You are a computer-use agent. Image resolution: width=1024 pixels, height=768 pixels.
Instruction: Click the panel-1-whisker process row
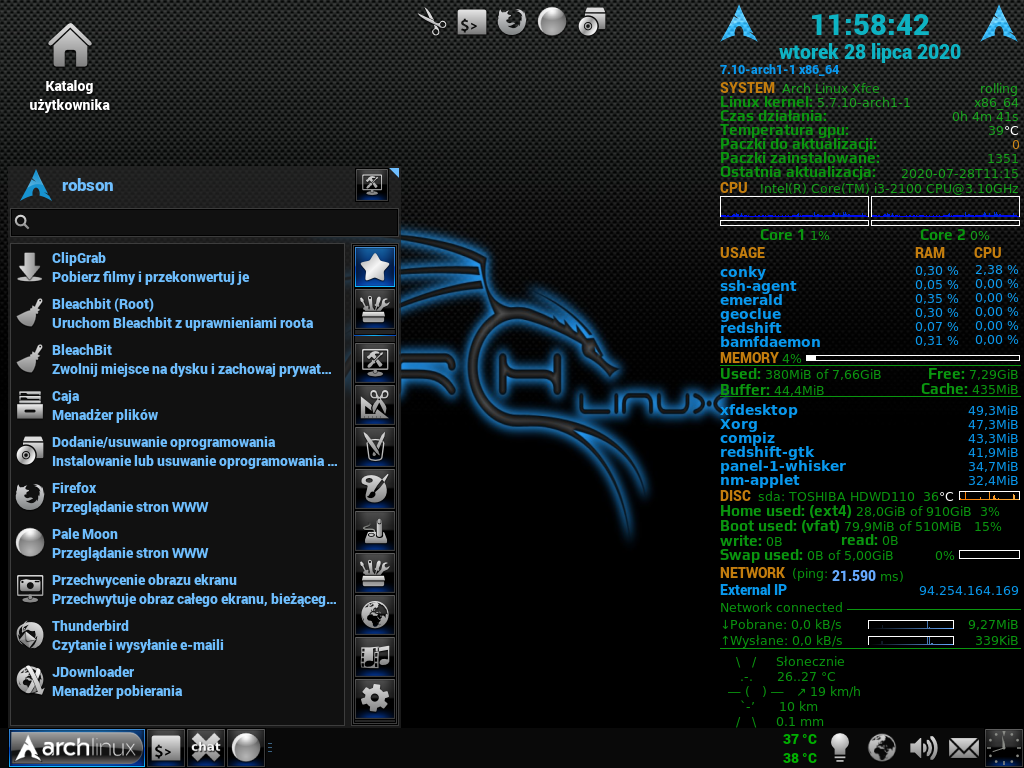(x=869, y=466)
